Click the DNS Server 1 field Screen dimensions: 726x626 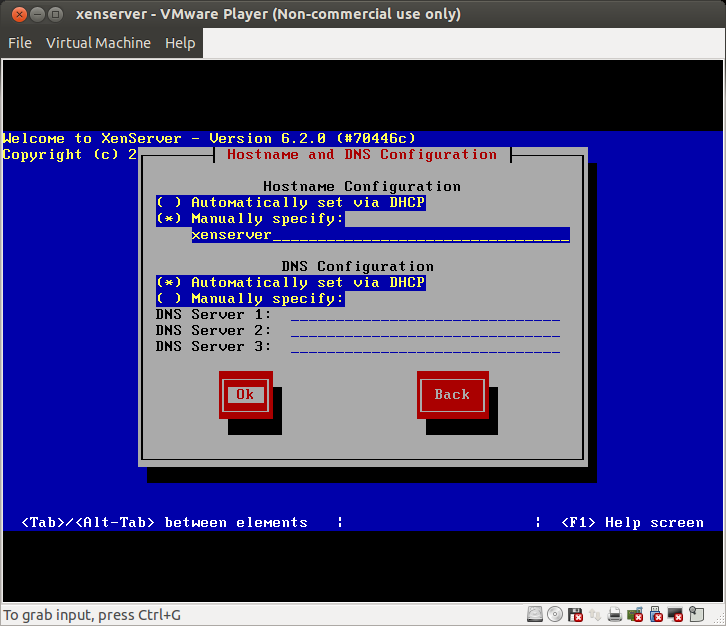pyautogui.click(x=426, y=315)
